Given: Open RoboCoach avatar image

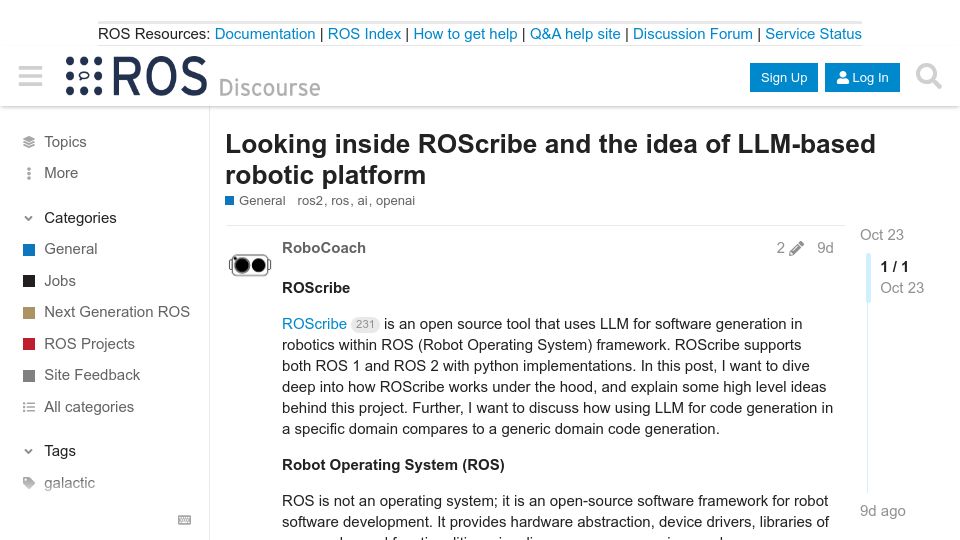Looking at the screenshot, I should pyautogui.click(x=250, y=265).
